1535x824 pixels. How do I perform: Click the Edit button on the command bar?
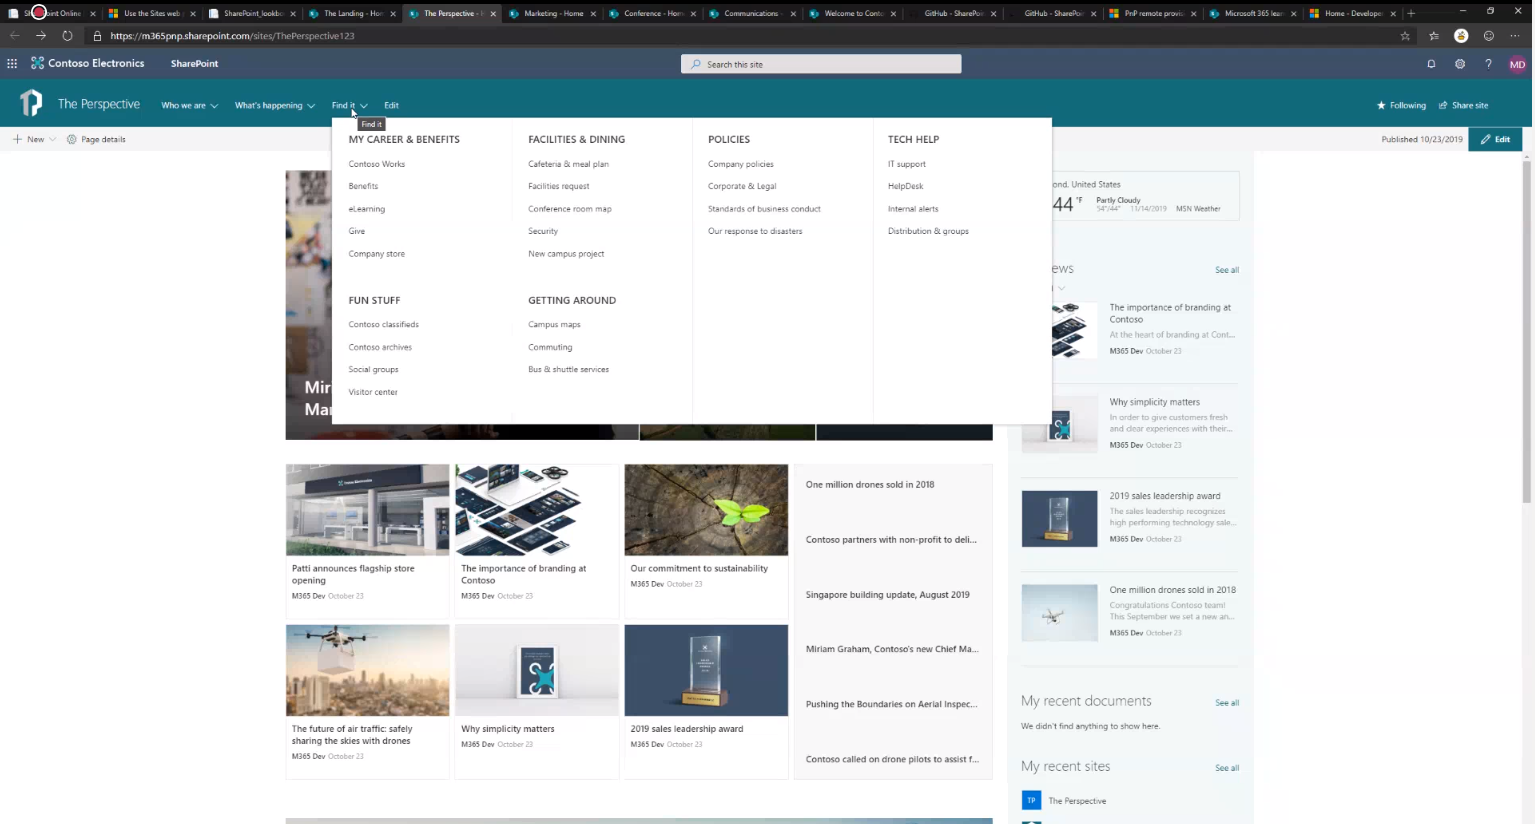(x=1495, y=139)
